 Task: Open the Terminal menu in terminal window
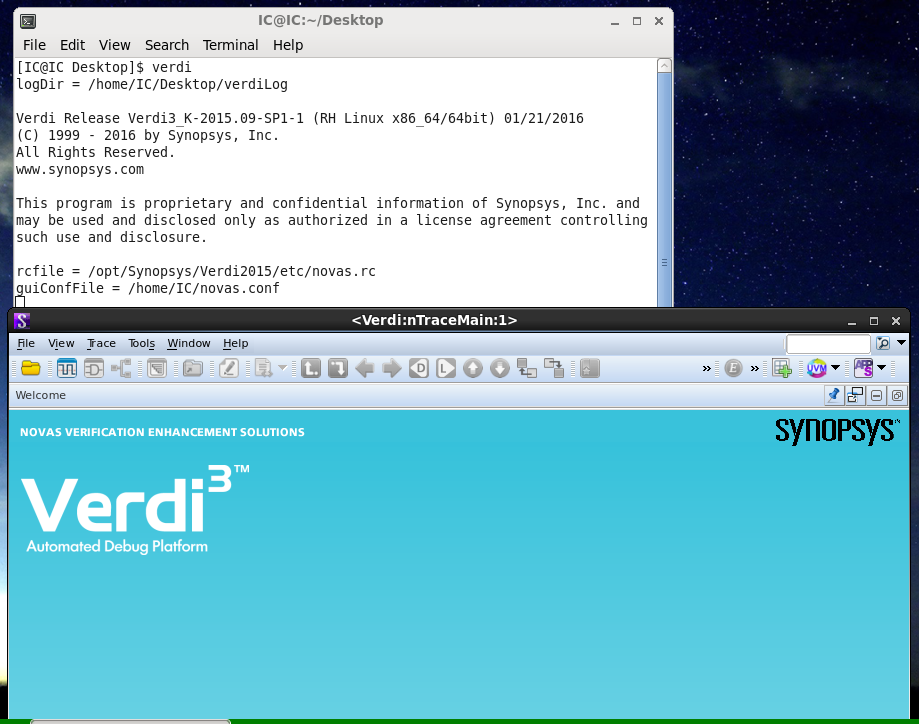[x=230, y=45]
